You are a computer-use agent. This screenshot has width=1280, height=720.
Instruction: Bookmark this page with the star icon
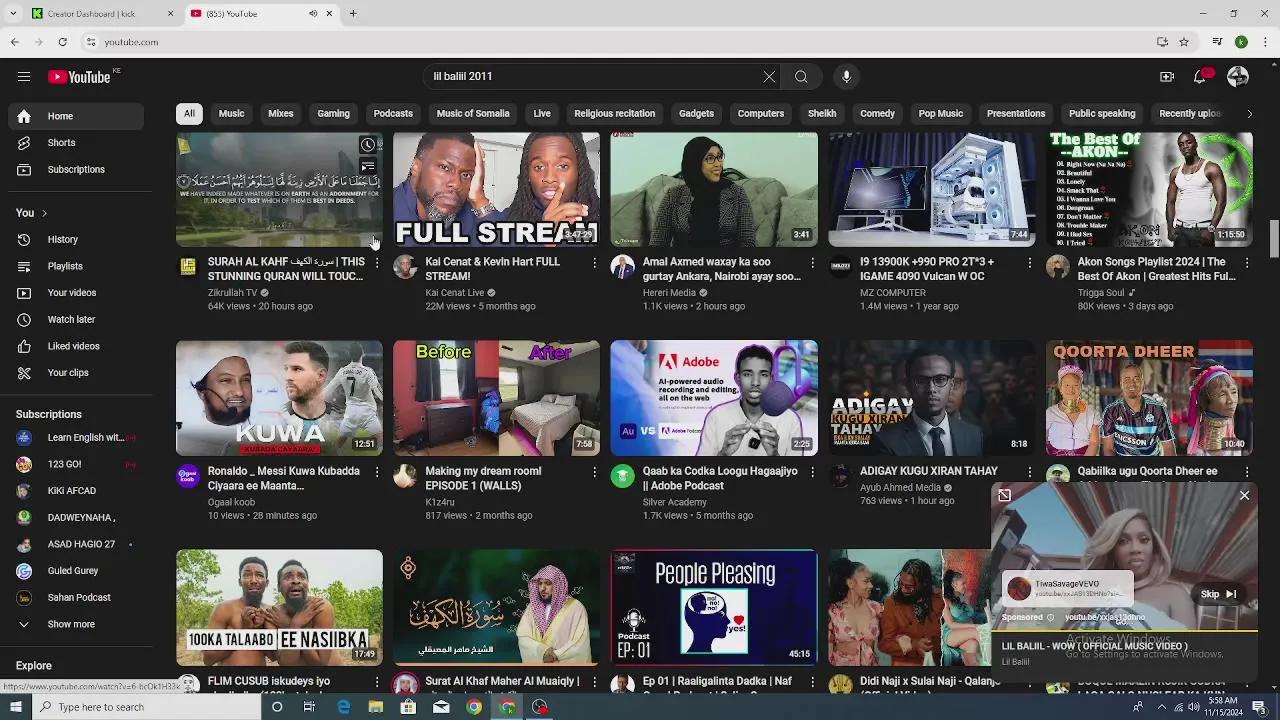1184,42
